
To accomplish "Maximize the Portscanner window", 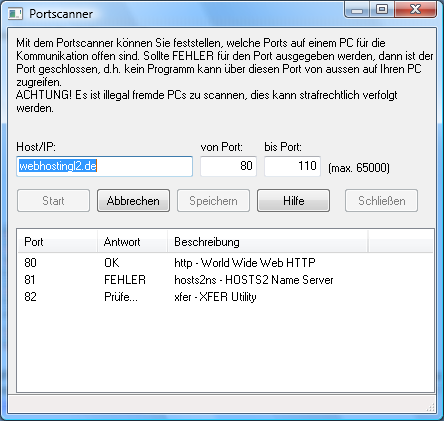I will pyautogui.click(x=382, y=9).
